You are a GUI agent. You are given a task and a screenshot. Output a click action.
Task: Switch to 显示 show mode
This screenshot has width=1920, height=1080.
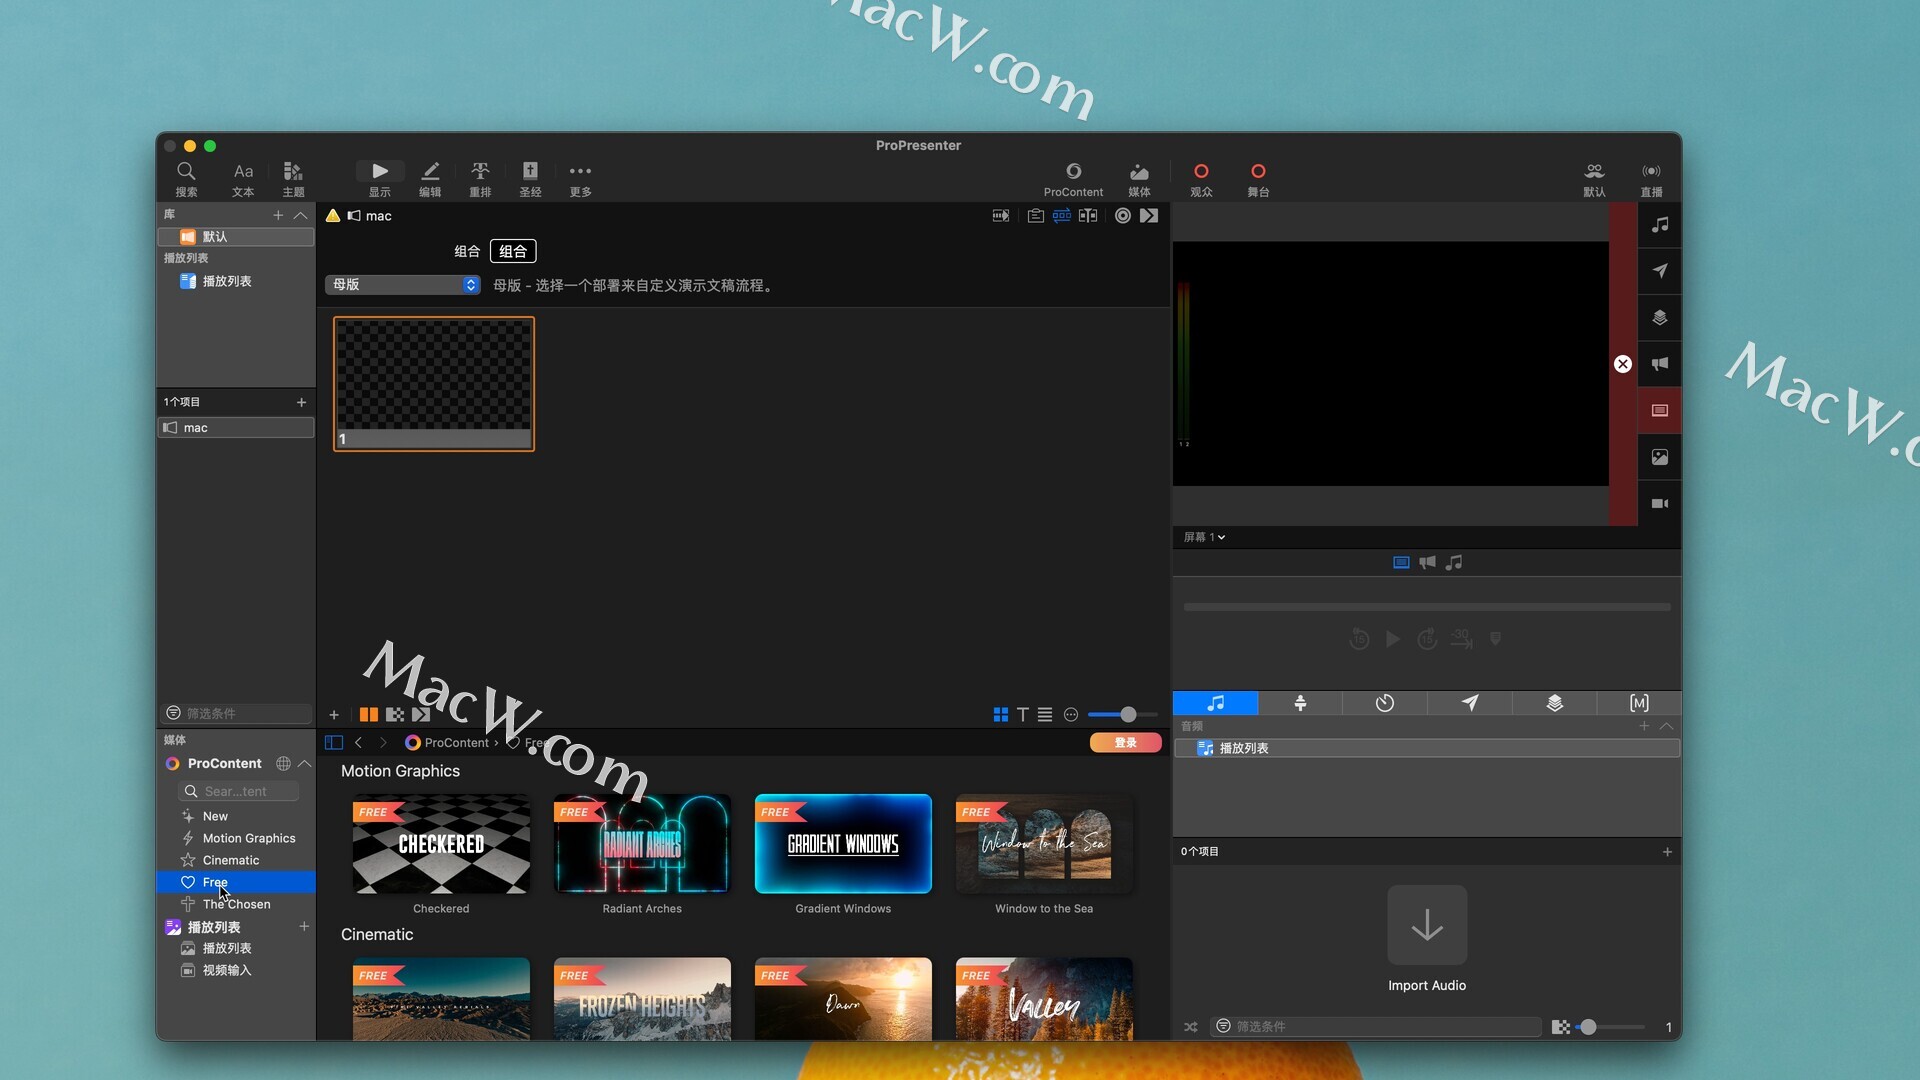tap(380, 179)
